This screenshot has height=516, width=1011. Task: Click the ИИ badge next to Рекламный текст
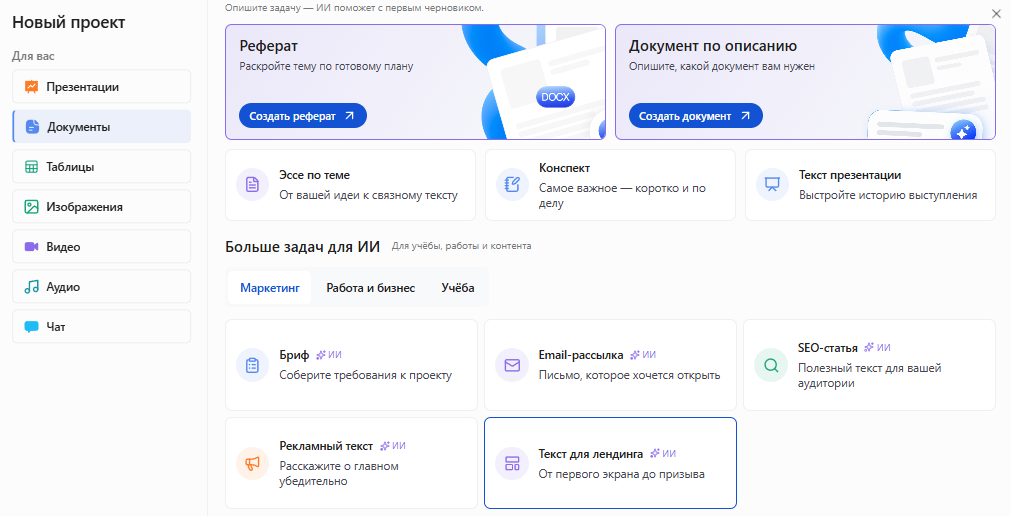393,446
